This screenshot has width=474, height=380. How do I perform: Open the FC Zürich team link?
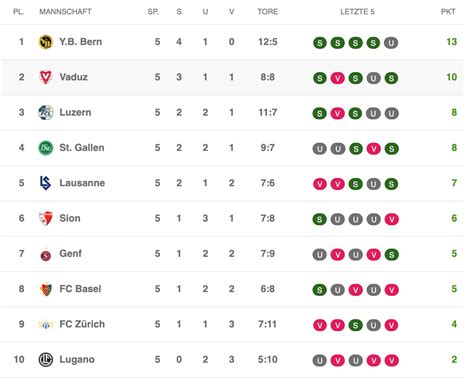coord(82,324)
